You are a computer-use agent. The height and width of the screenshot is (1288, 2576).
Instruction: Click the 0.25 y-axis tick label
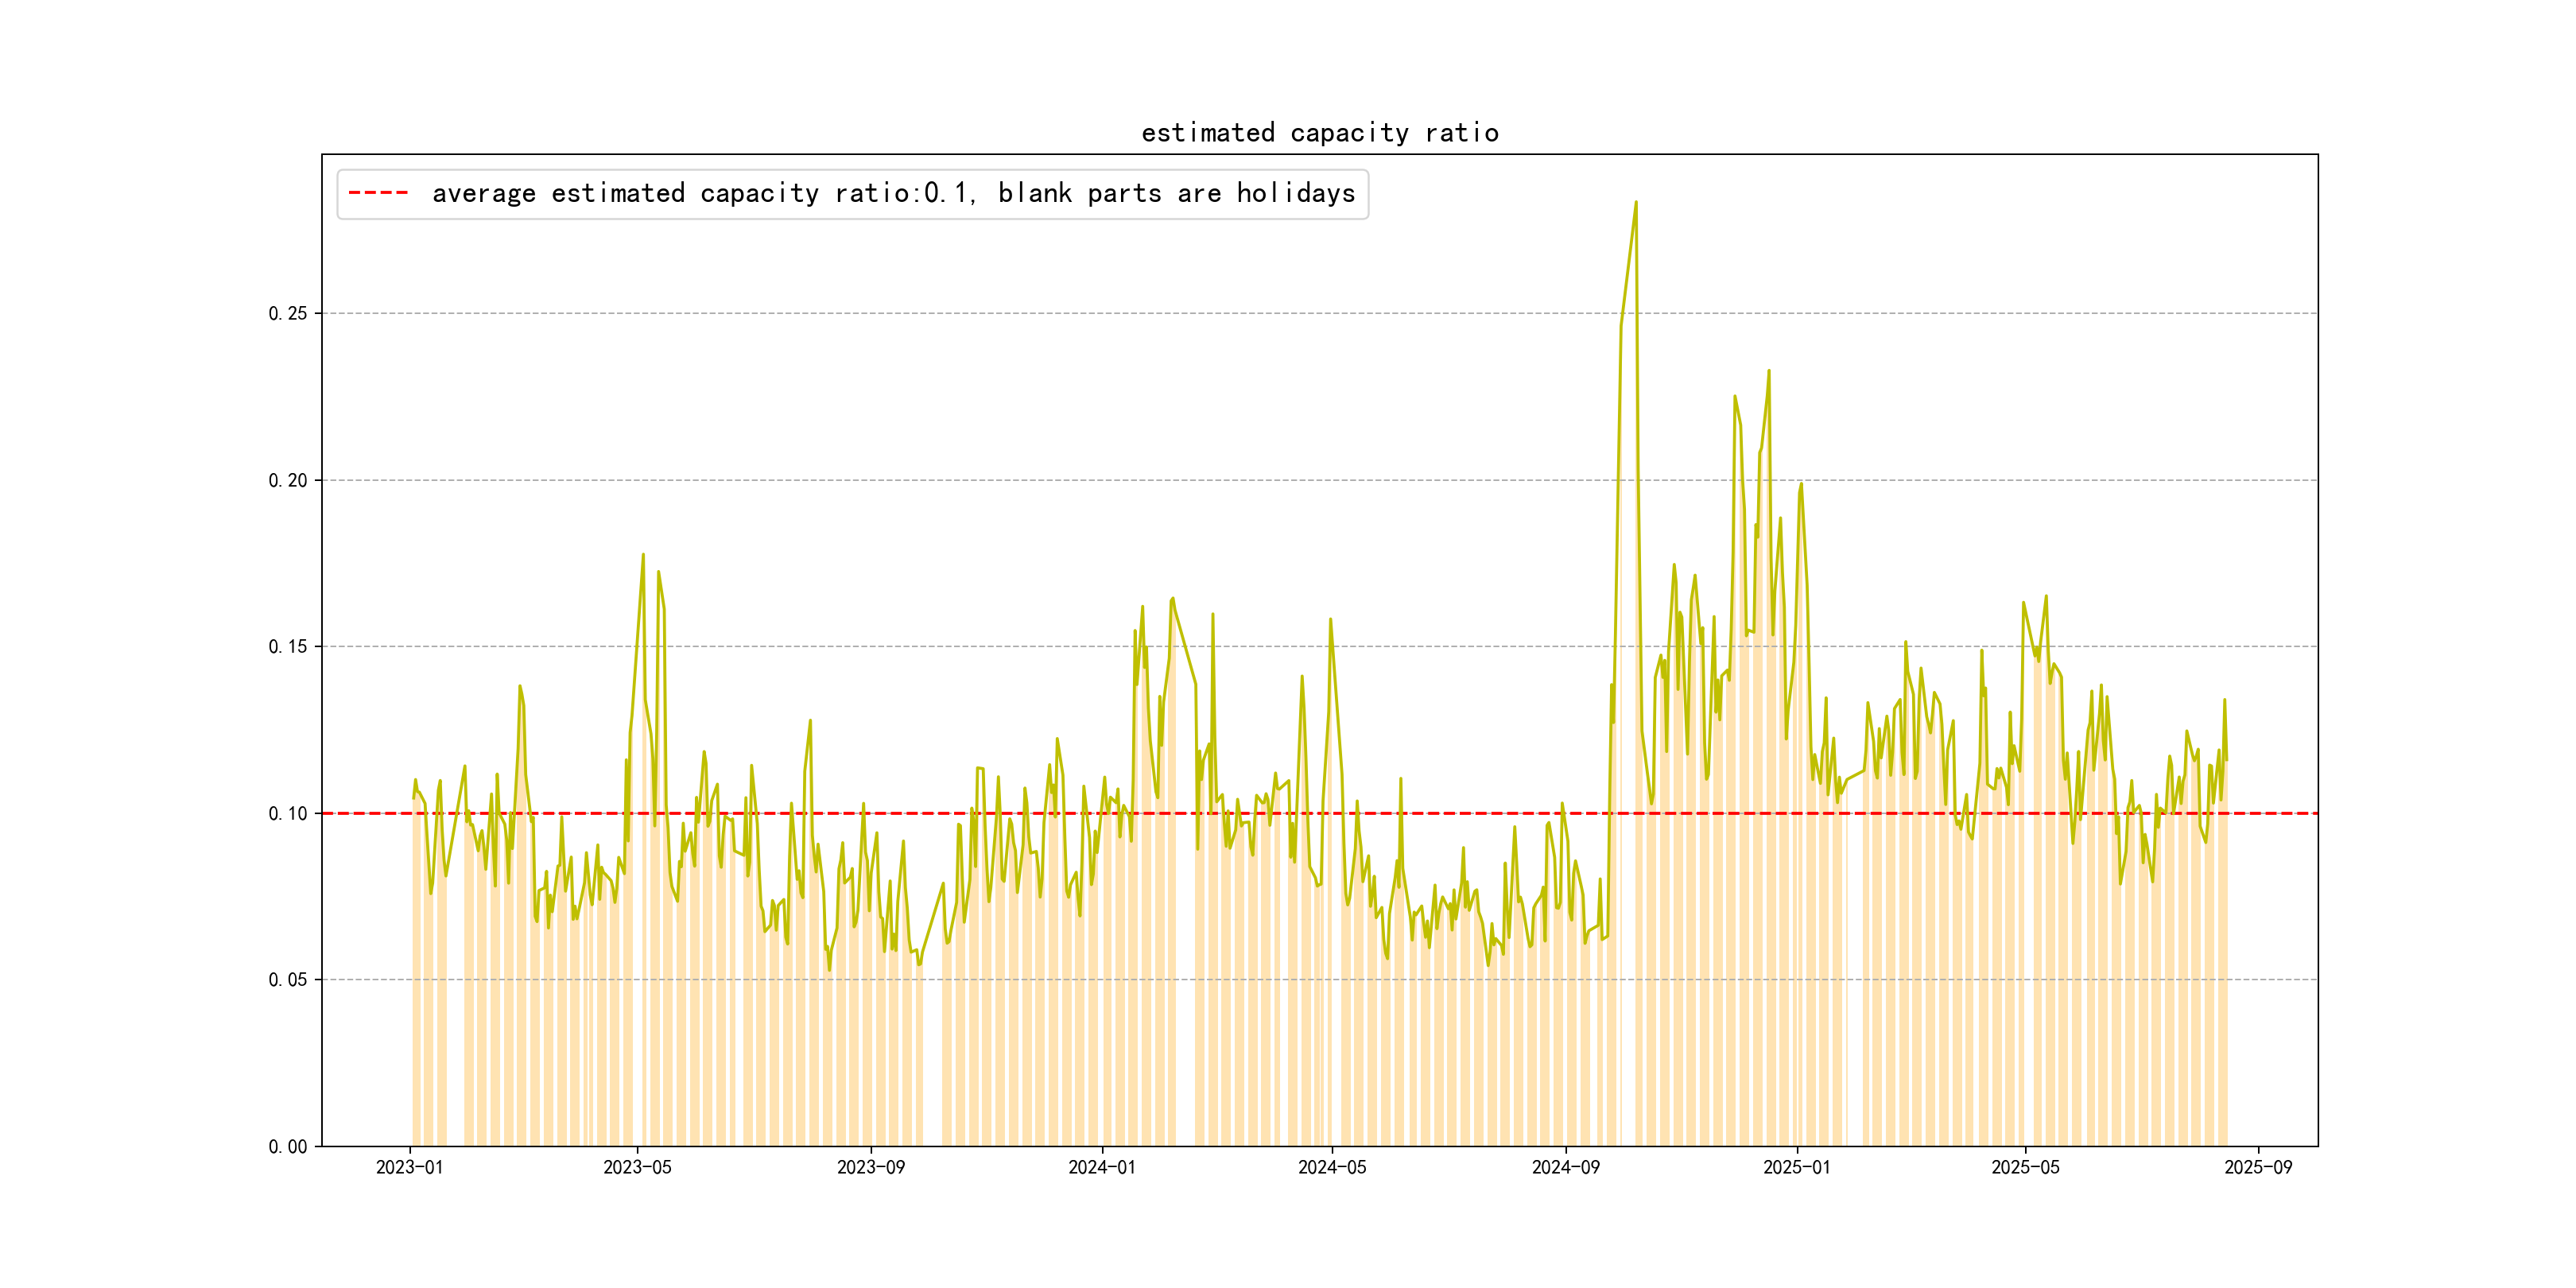[288, 314]
